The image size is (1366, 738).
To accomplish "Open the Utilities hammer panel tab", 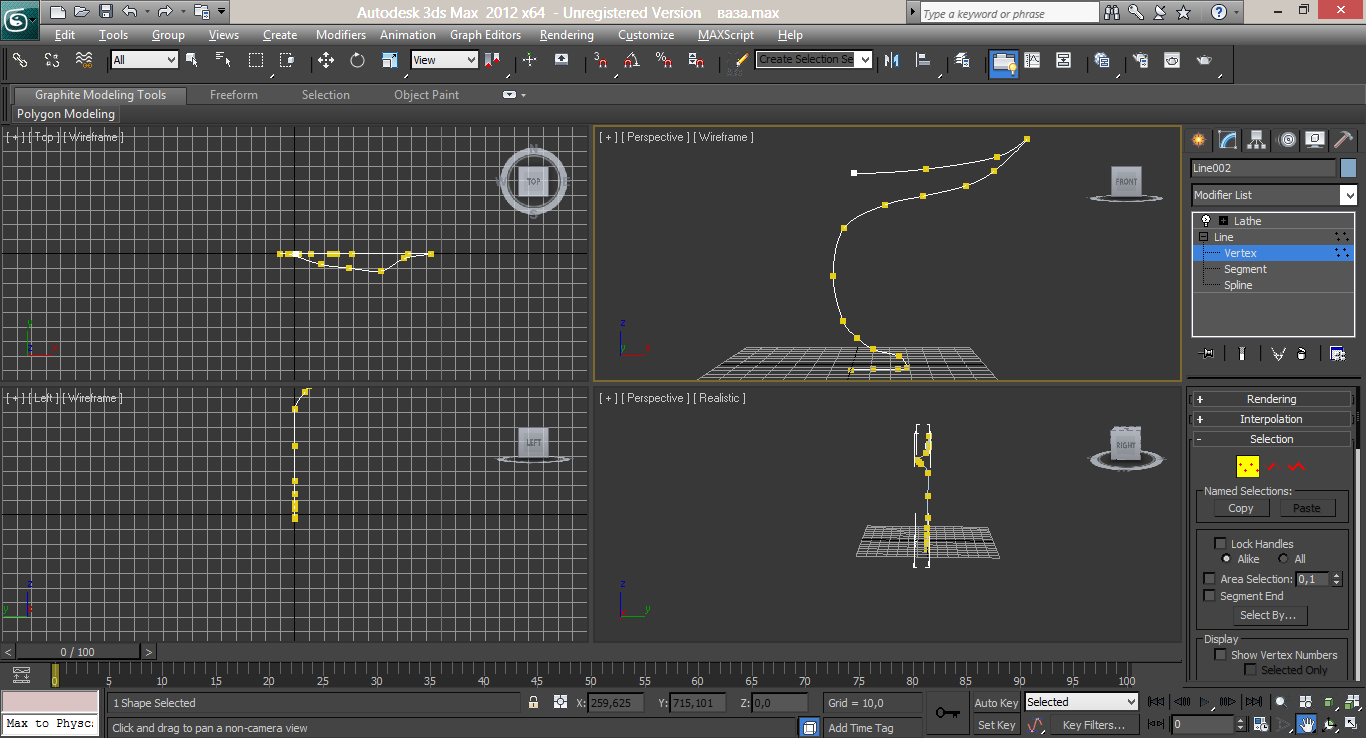I will (1344, 139).
